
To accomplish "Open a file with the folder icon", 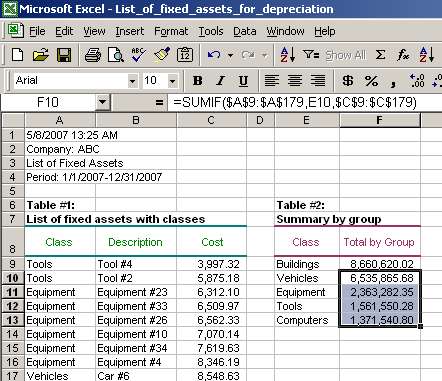I will (40, 55).
